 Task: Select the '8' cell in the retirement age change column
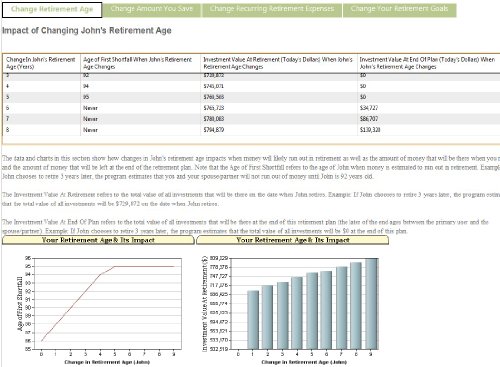click(42, 130)
